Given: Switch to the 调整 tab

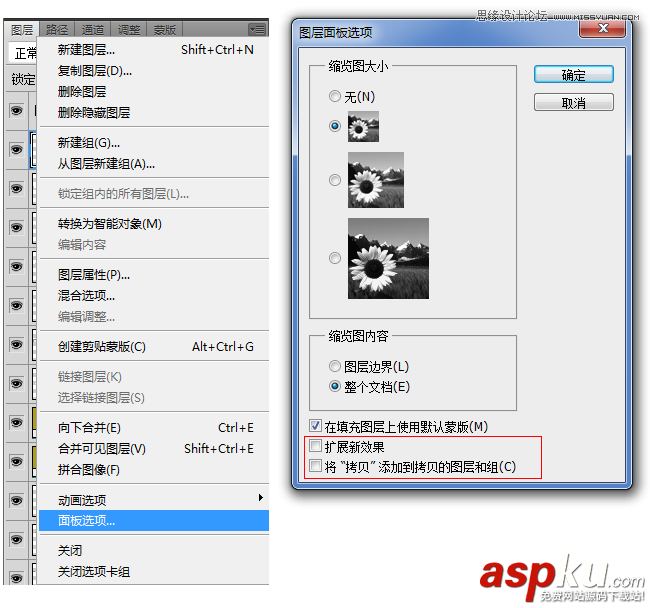Looking at the screenshot, I should (129, 30).
